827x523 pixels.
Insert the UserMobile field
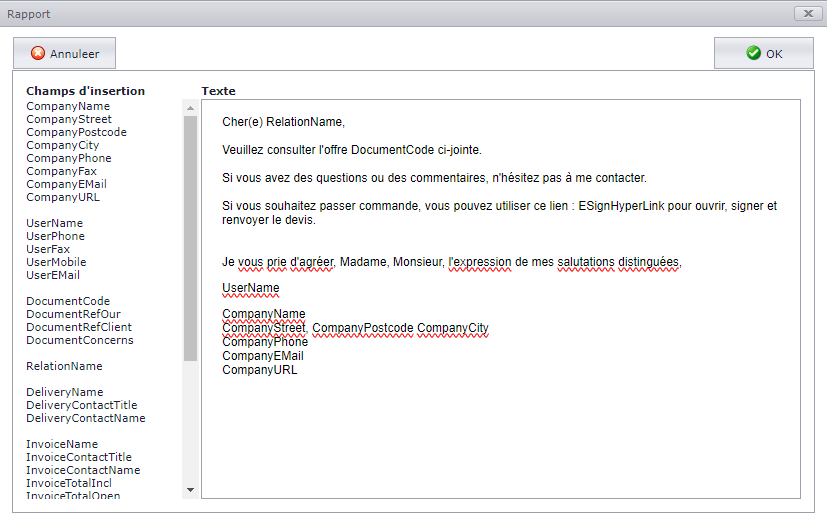tap(56, 262)
